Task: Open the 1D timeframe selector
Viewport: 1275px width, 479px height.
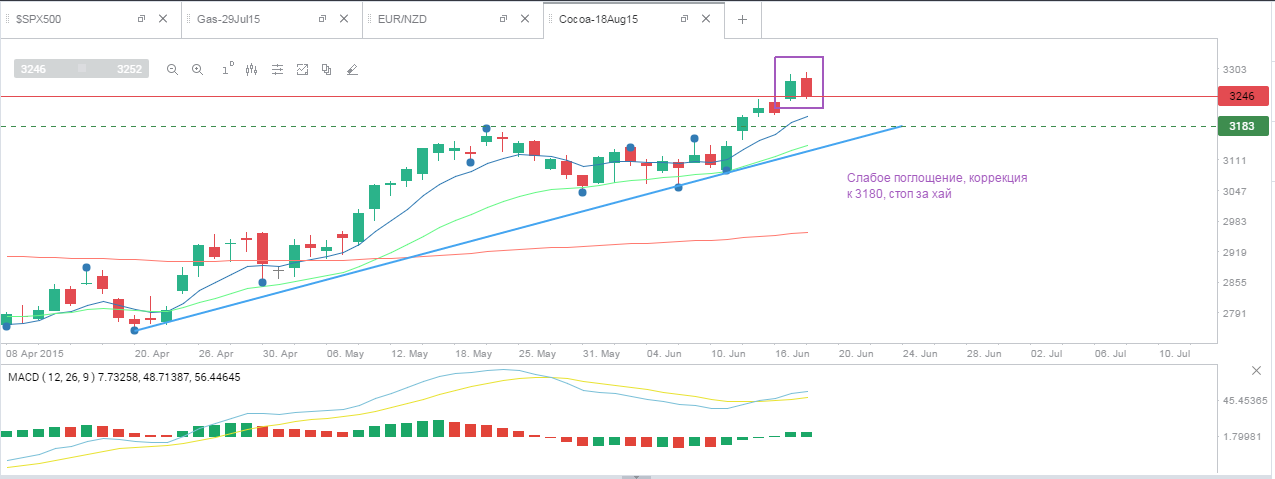Action: (x=227, y=69)
